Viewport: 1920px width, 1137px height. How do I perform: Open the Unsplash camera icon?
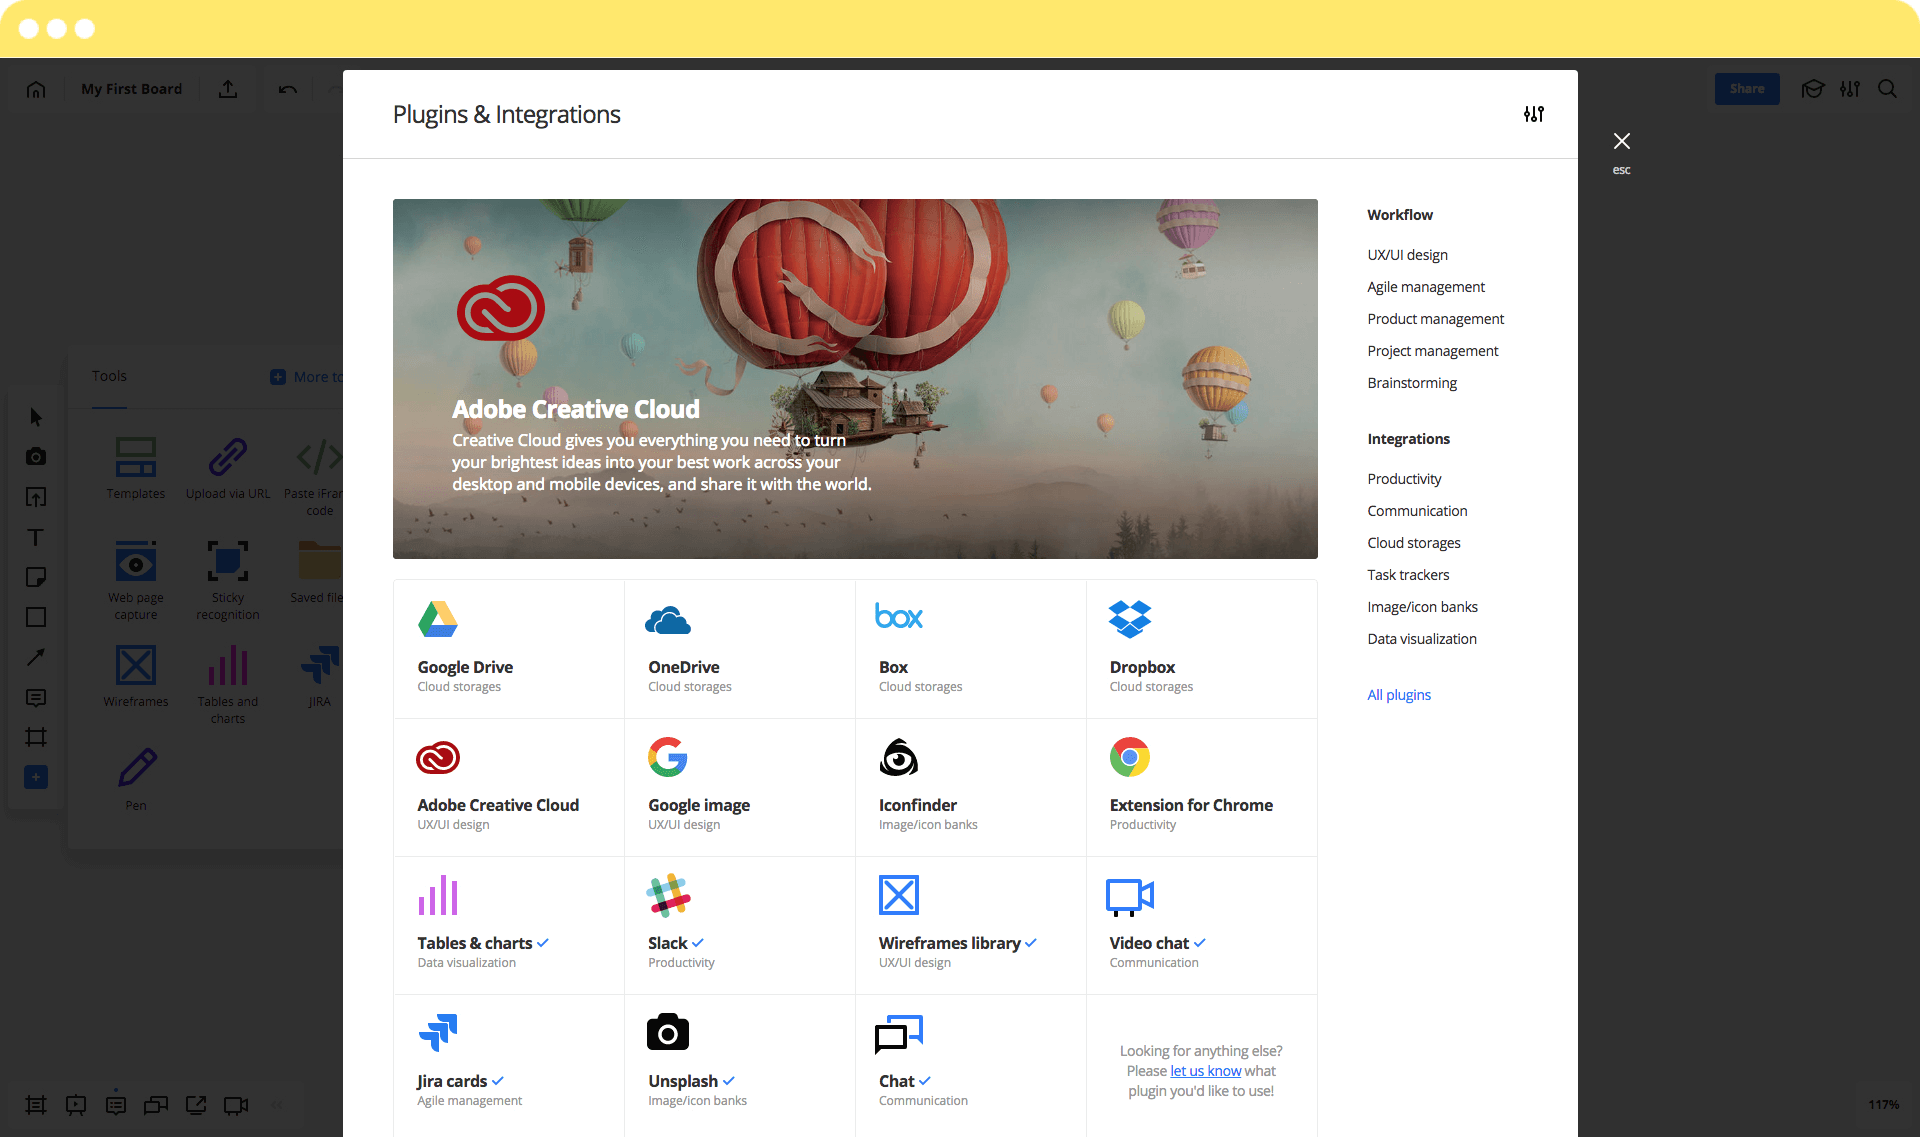[668, 1032]
